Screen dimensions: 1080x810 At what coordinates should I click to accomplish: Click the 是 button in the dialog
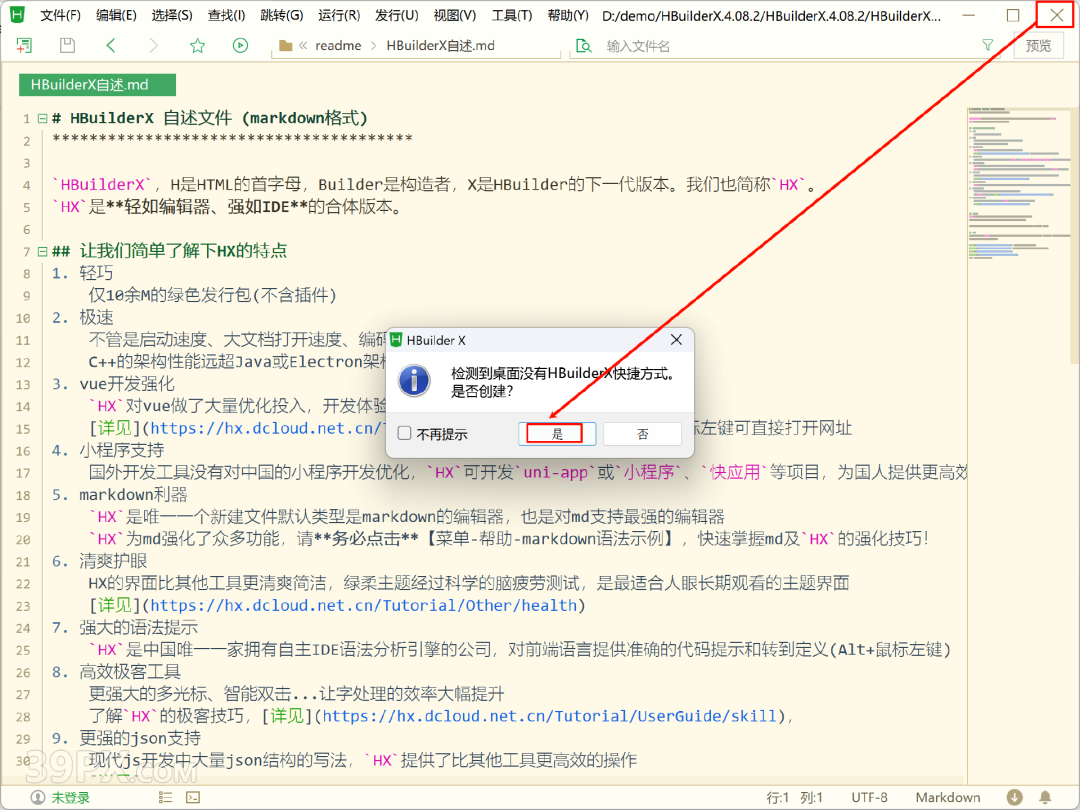click(557, 433)
